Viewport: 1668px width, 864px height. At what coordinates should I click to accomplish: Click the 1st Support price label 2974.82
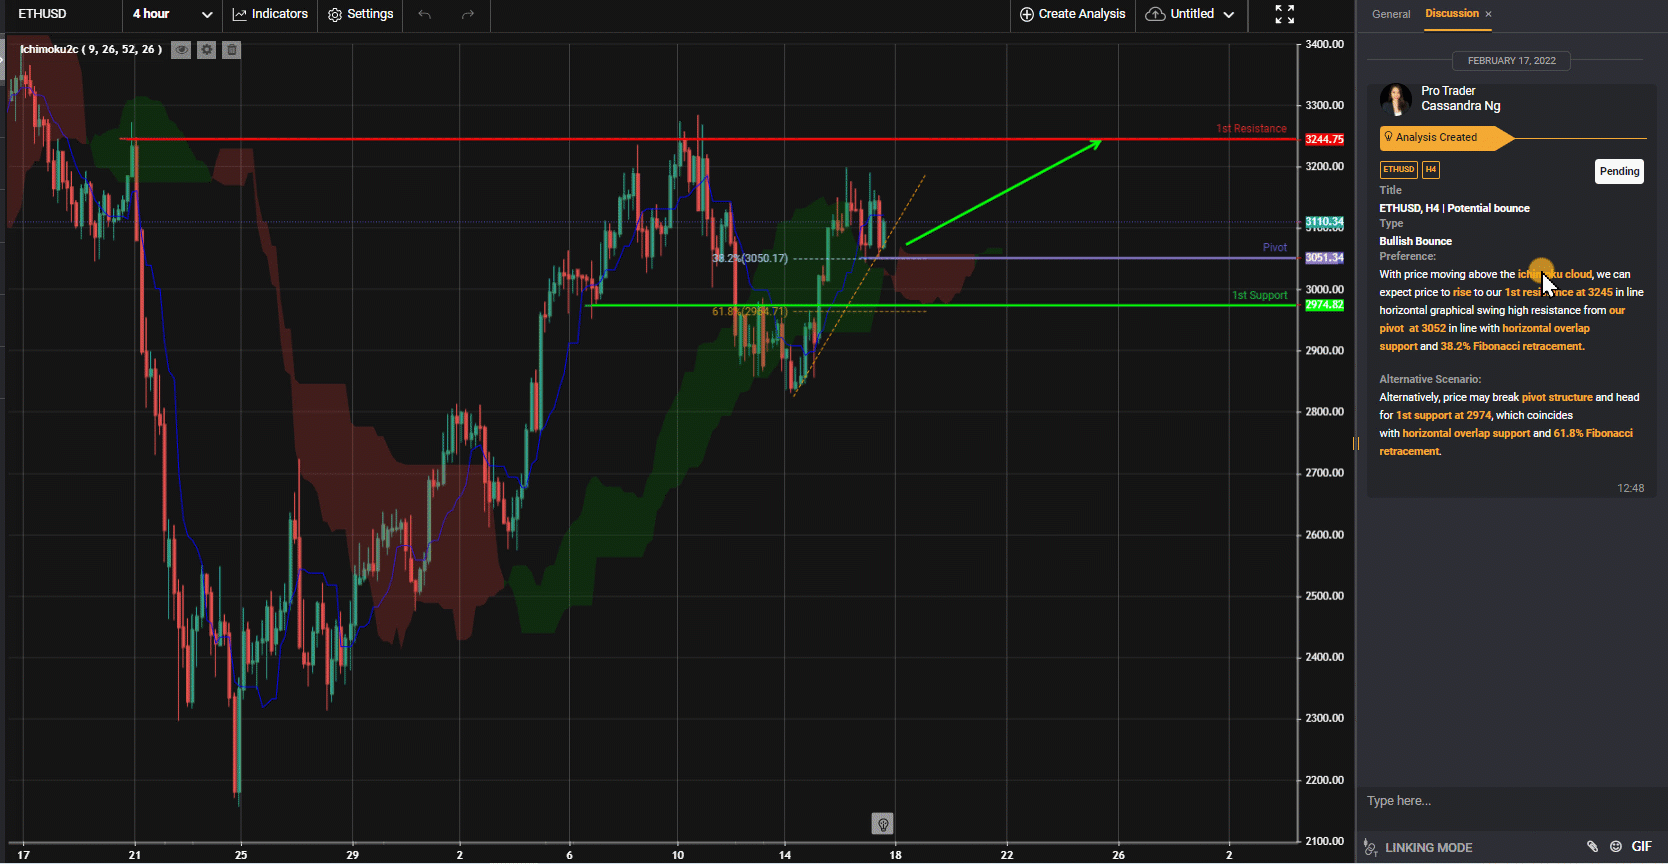[x=1324, y=305]
